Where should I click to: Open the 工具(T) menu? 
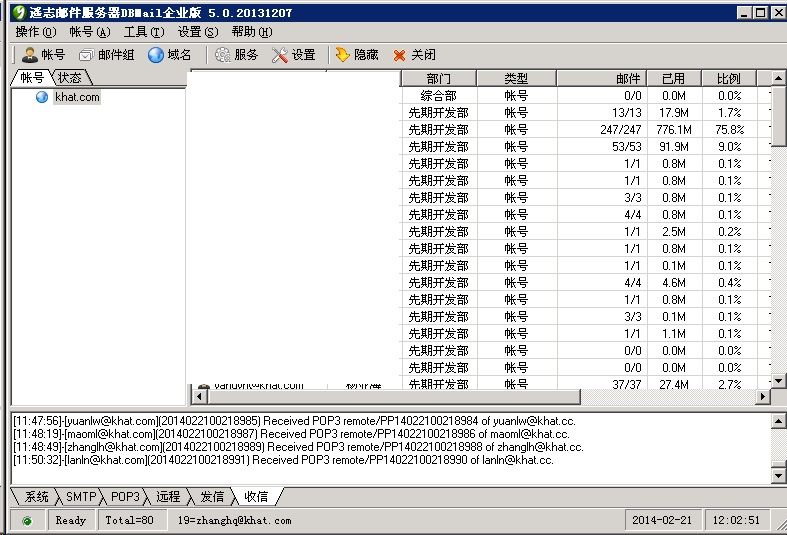pyautogui.click(x=144, y=32)
